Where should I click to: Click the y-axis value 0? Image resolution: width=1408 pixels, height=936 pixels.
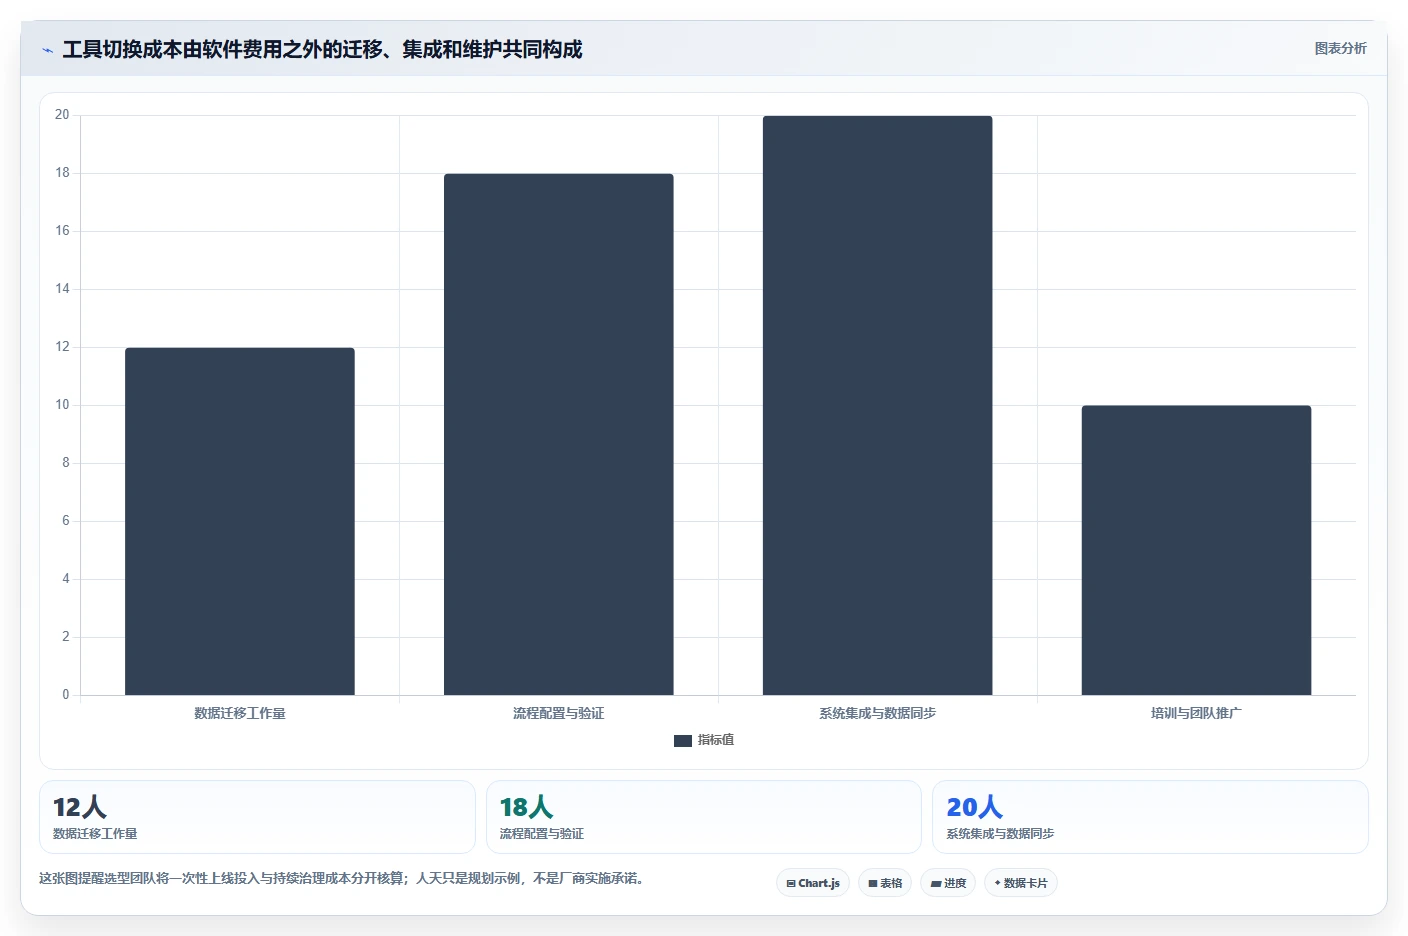pos(66,694)
